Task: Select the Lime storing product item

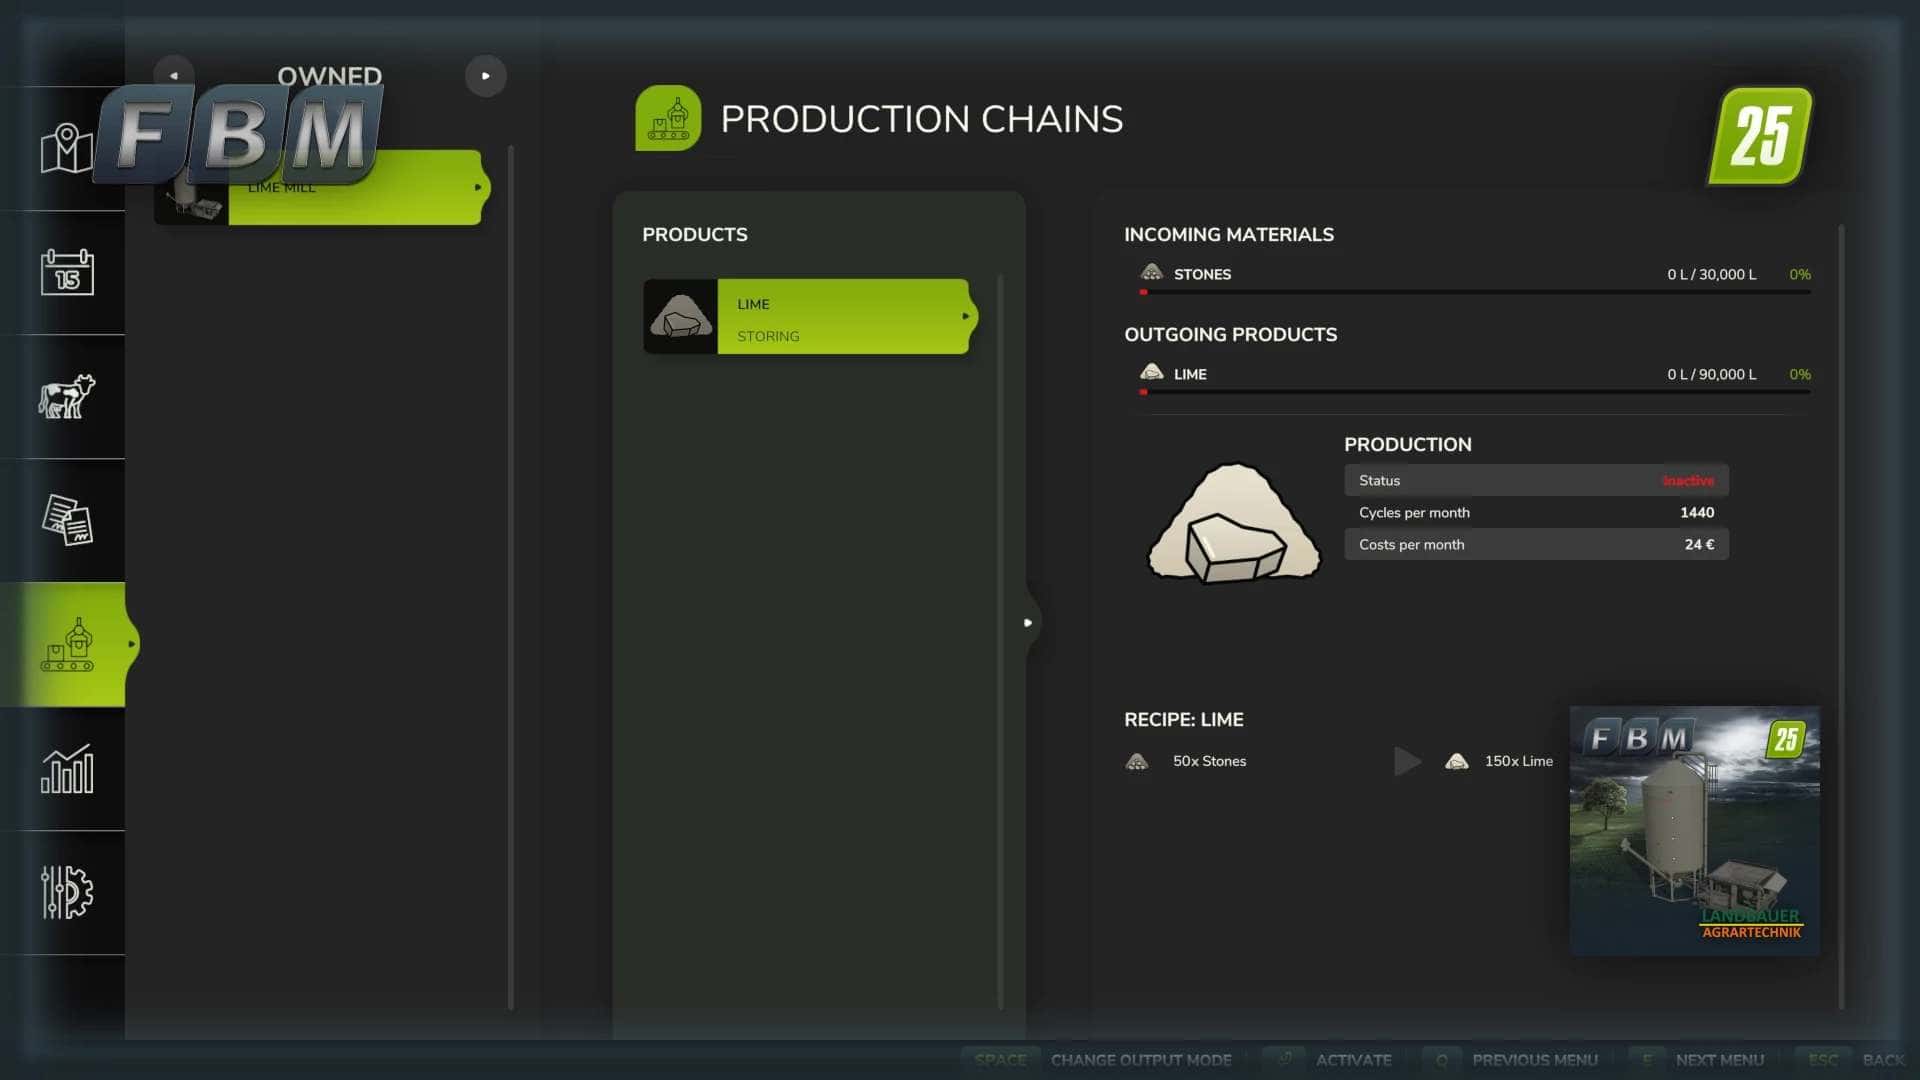Action: 810,316
